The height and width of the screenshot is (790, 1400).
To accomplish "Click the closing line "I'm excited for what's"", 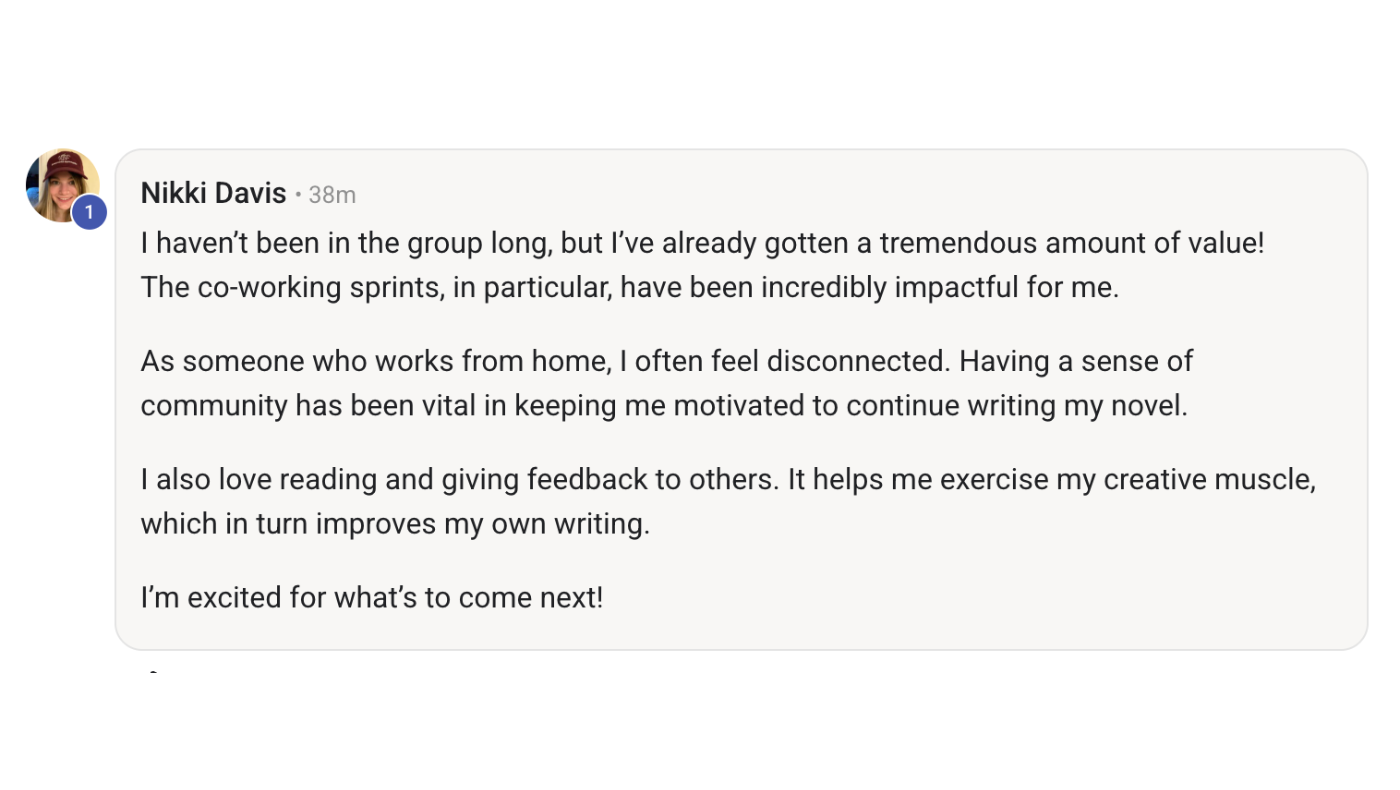I will [372, 598].
